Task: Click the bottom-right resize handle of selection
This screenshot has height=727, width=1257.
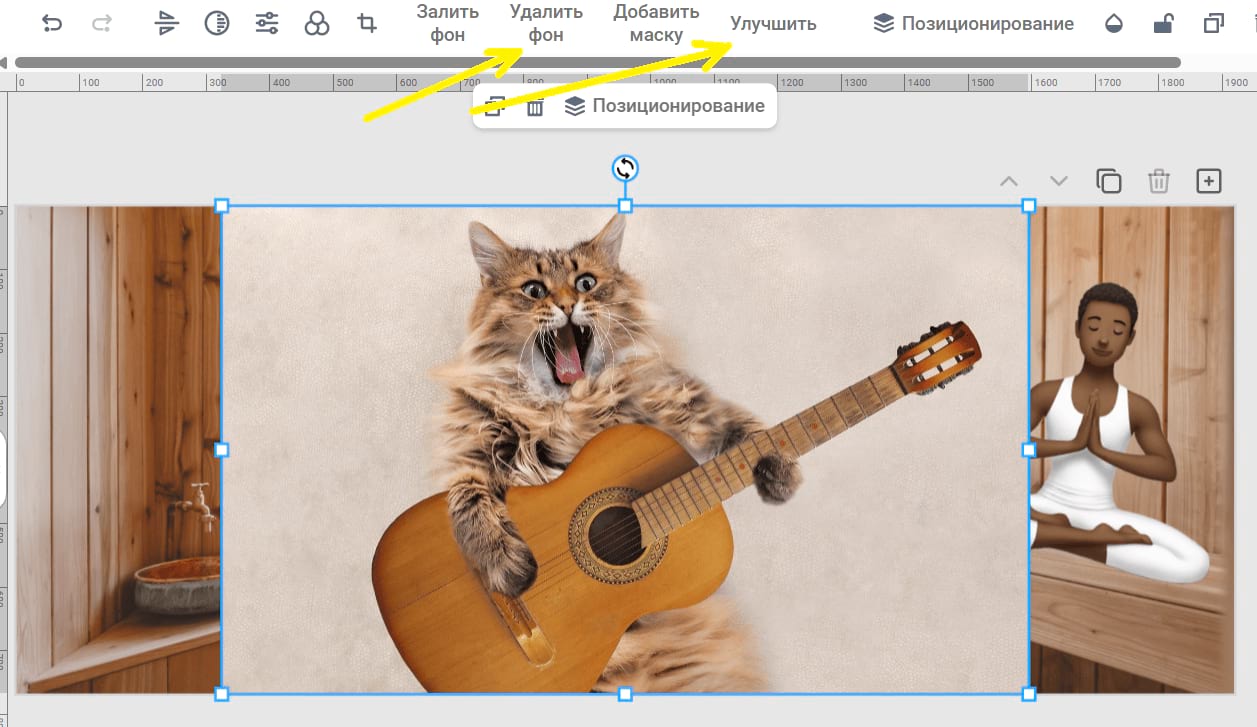Action: [1029, 694]
